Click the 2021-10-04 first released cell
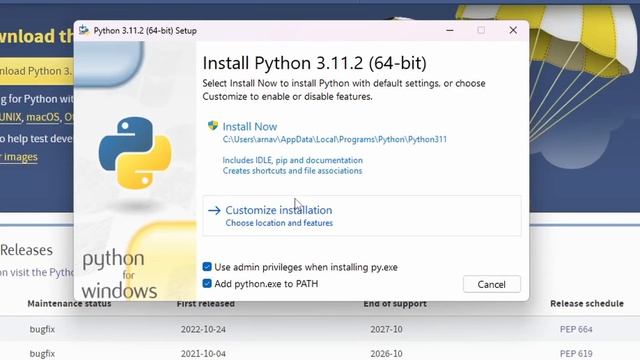Viewport: 640px width, 360px height. [203, 353]
